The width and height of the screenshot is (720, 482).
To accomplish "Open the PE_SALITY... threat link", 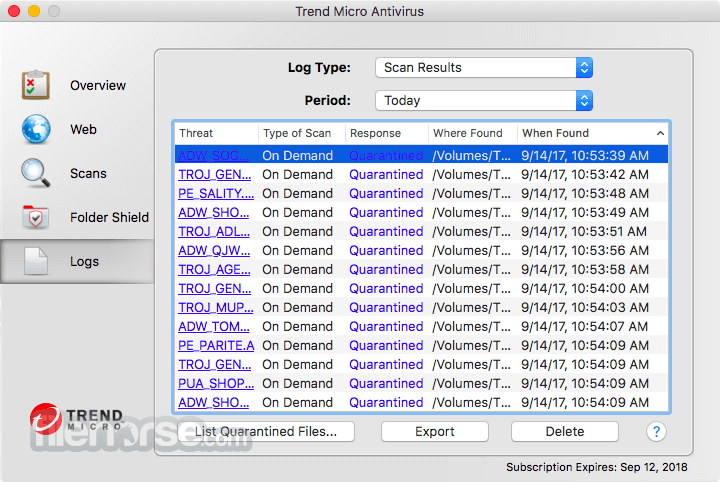I will (216, 194).
